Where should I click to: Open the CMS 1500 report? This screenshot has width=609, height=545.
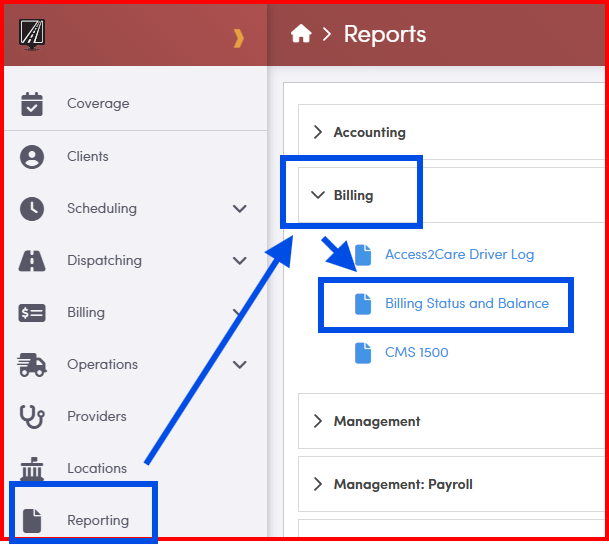416,353
